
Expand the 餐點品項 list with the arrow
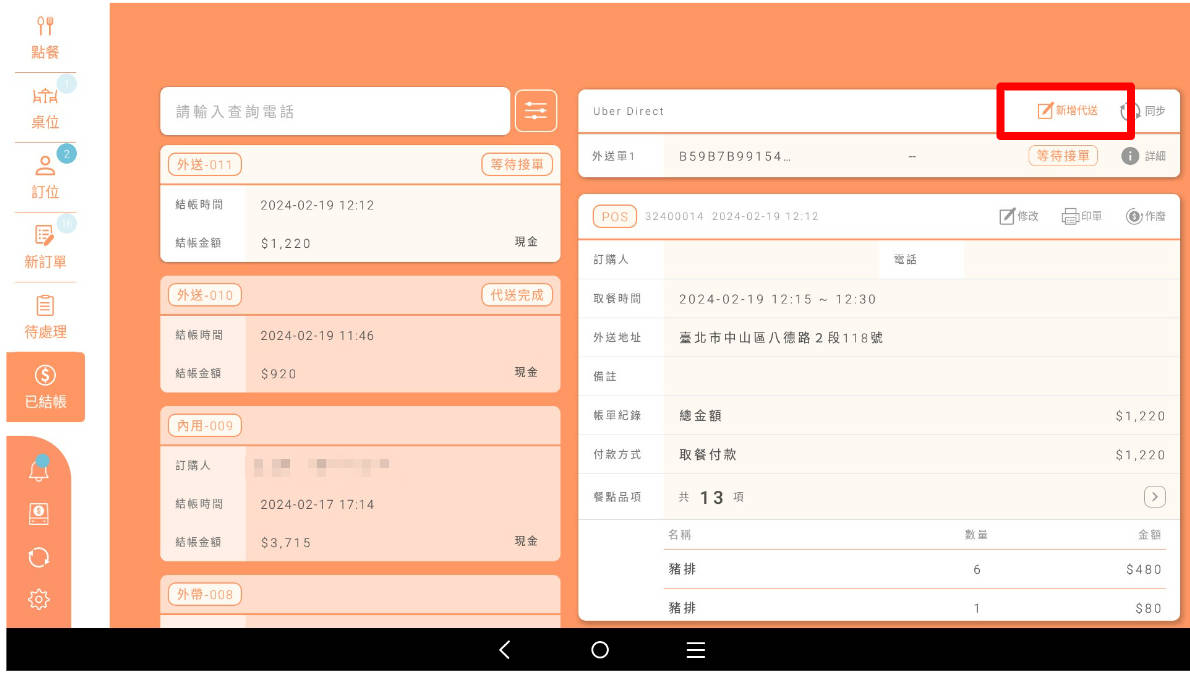[x=1154, y=496]
